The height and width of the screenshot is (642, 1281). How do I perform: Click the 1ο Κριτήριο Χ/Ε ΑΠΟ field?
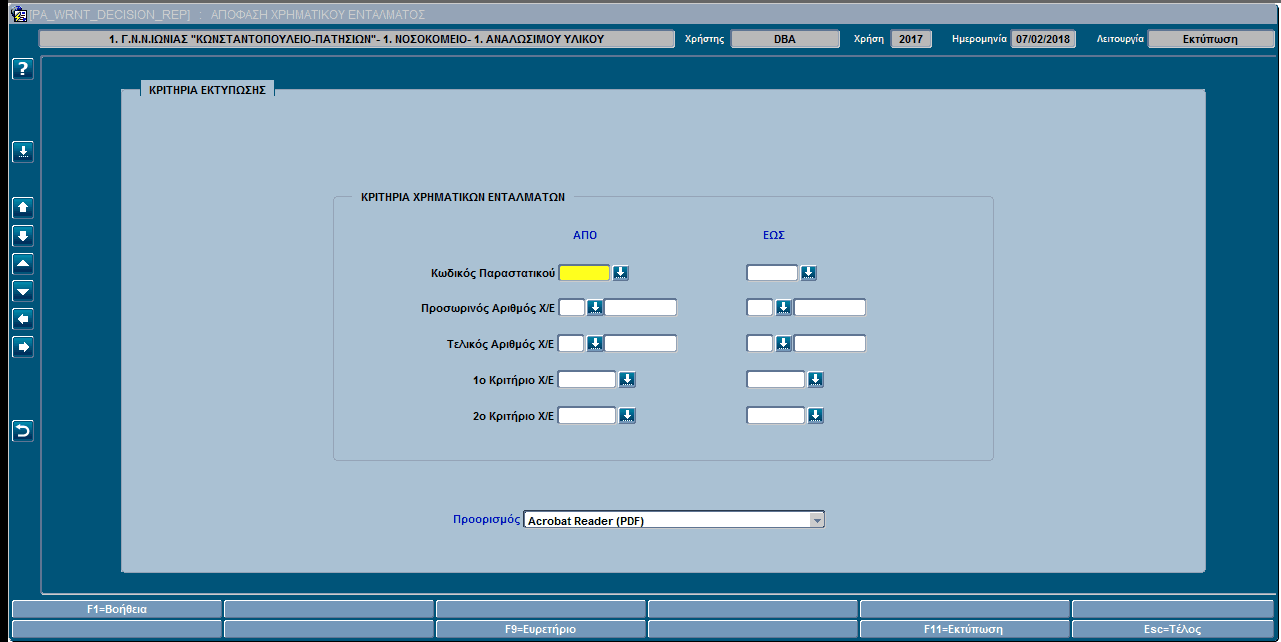(x=587, y=379)
